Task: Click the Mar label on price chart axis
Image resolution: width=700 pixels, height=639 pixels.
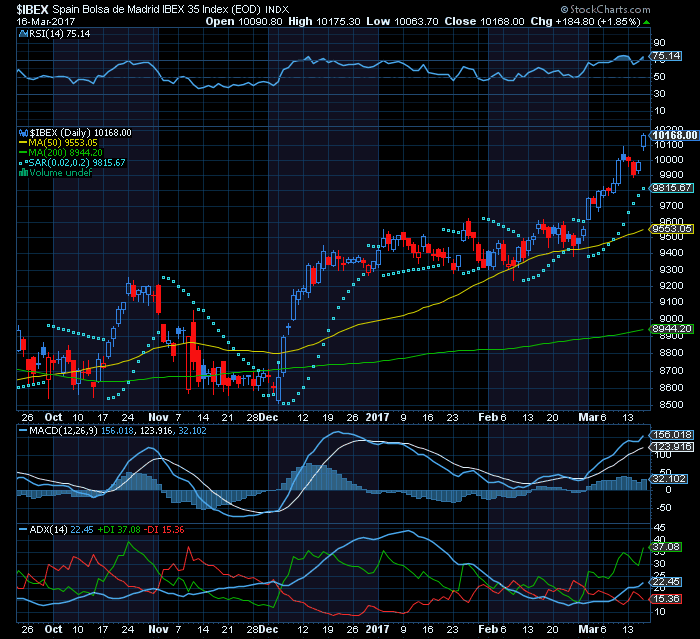Action: [x=588, y=417]
